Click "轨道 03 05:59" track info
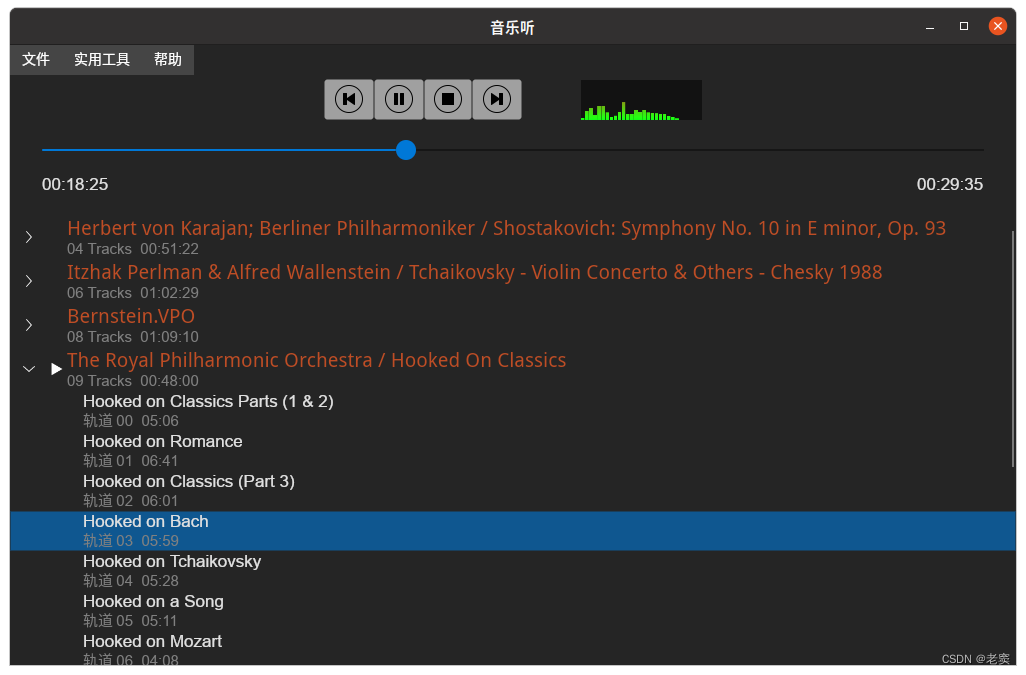This screenshot has height=675, width=1026. click(x=131, y=540)
